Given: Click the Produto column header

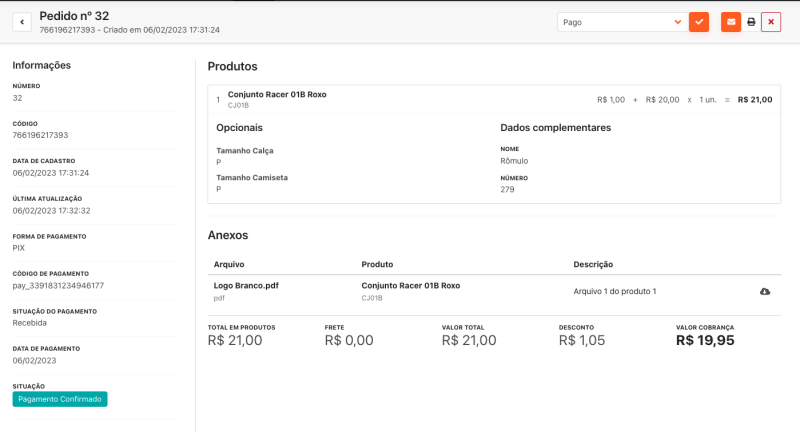Looking at the screenshot, I should pyautogui.click(x=378, y=264).
